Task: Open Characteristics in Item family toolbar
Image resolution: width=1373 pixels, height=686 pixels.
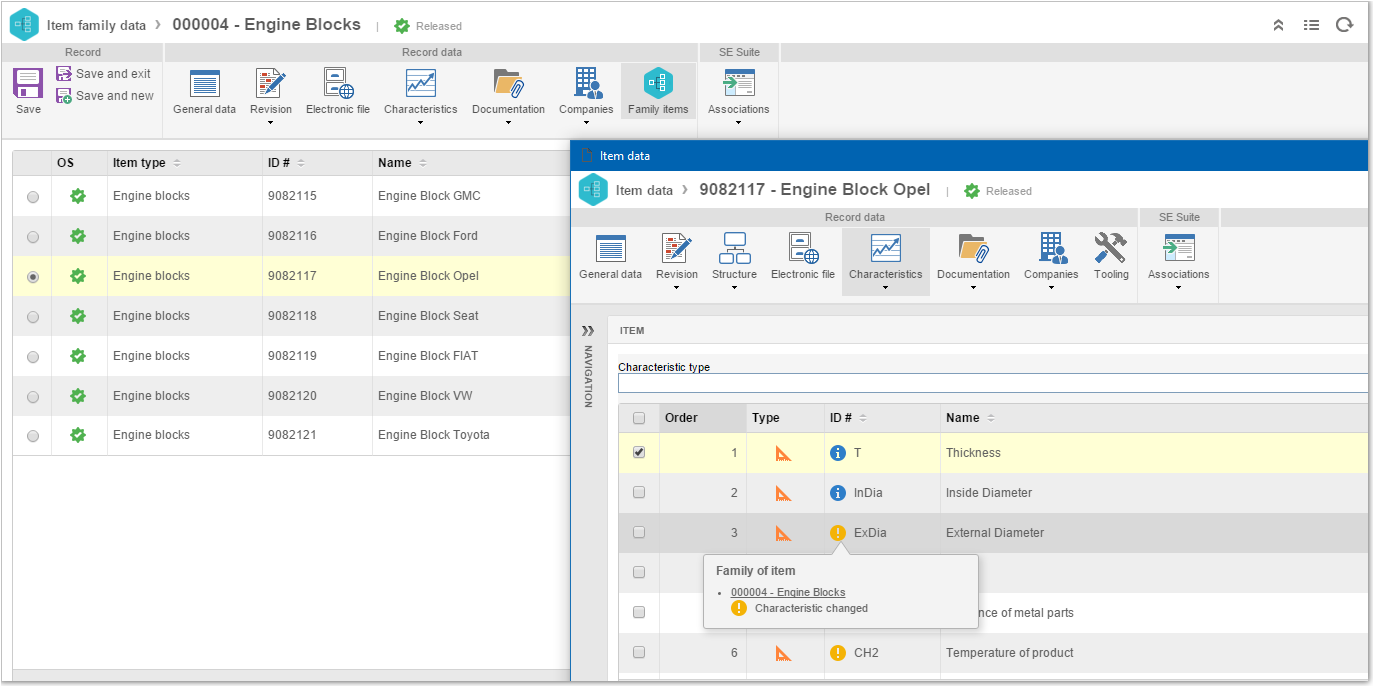Action: click(420, 92)
